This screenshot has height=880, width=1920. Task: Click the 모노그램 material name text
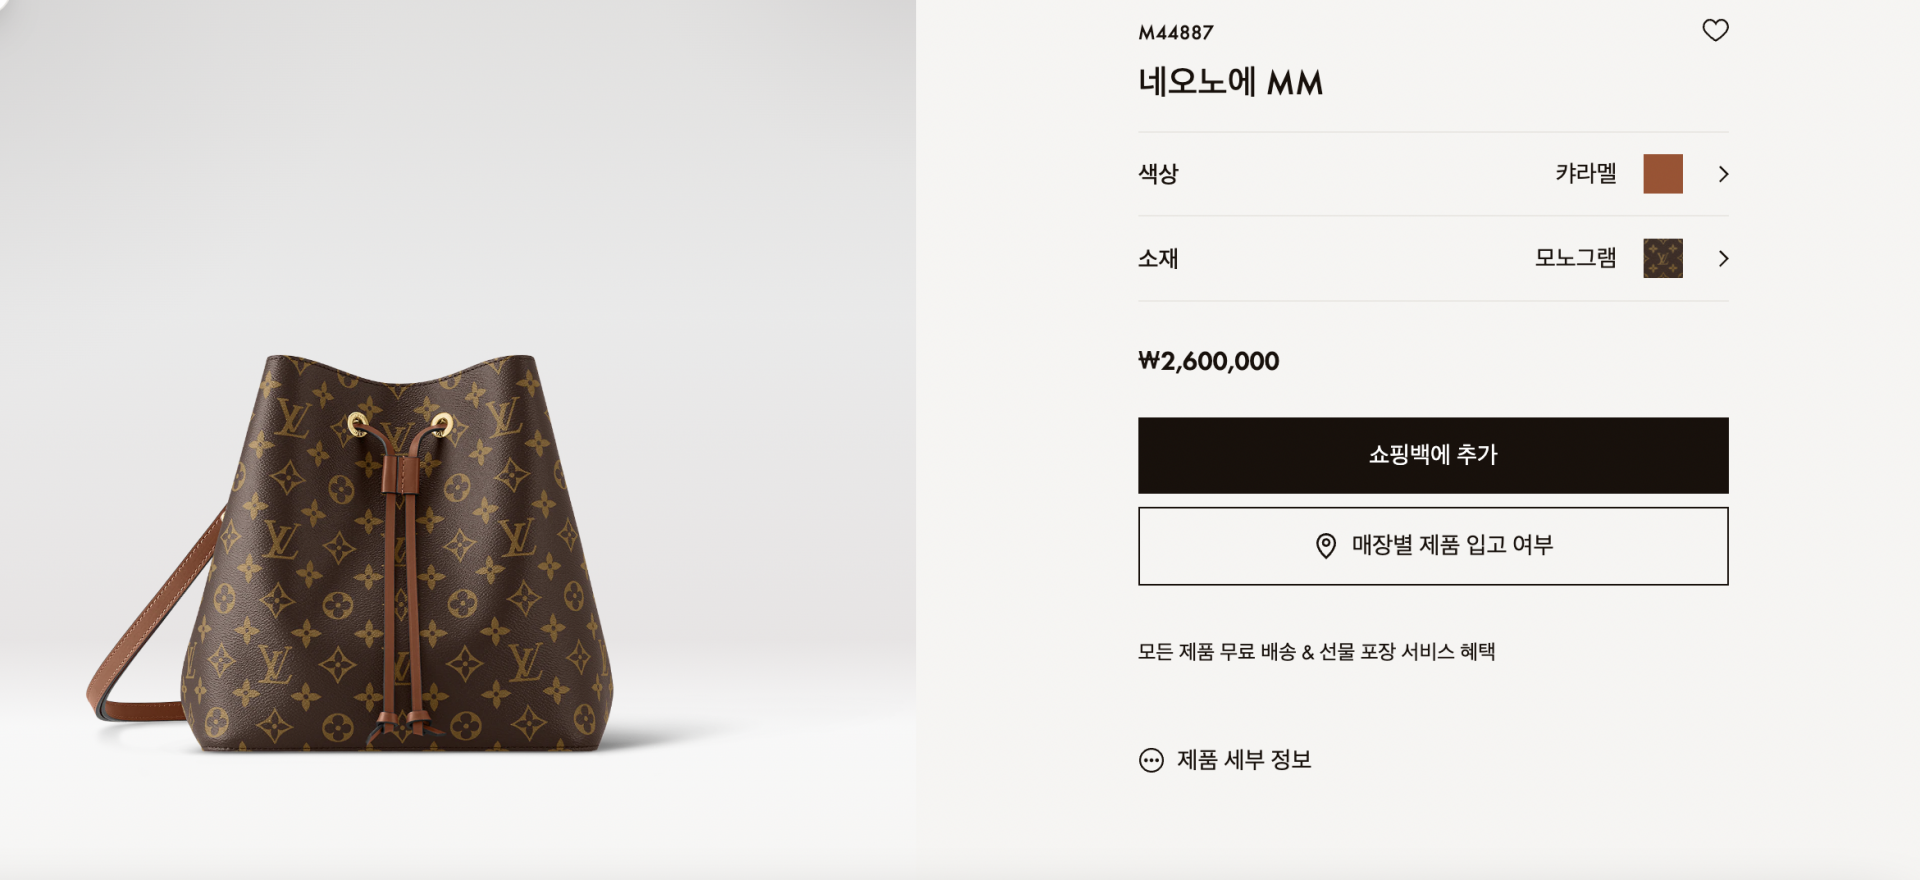point(1576,258)
